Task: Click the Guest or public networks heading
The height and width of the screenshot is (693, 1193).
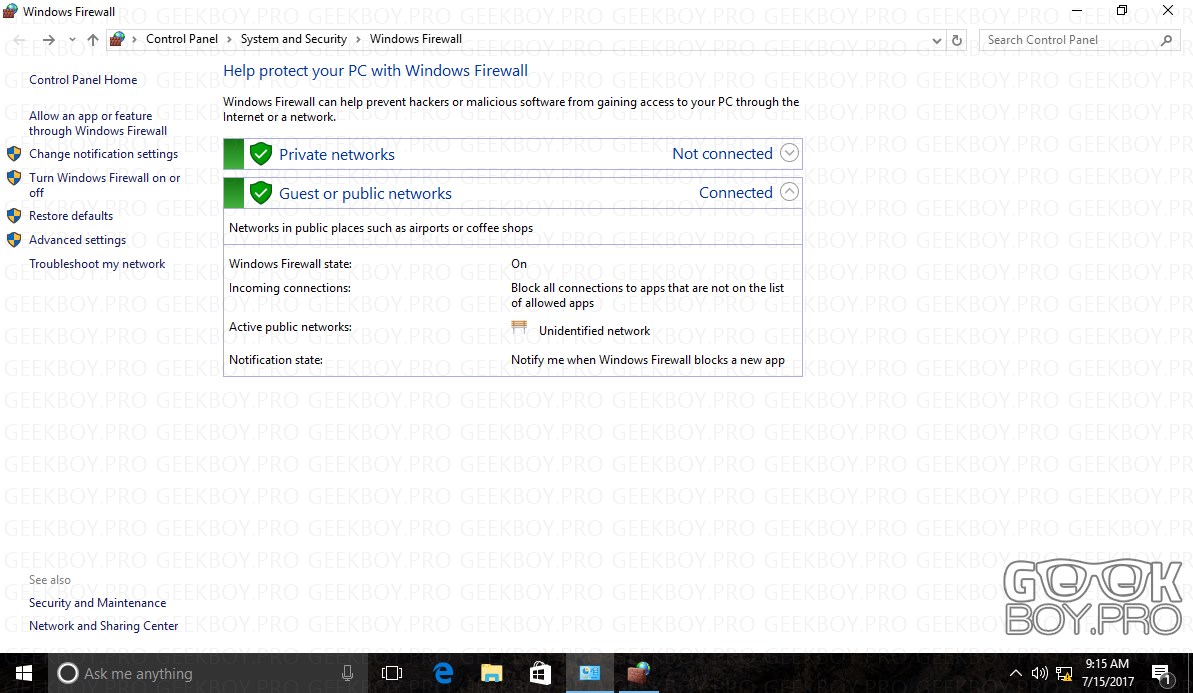Action: tap(365, 193)
